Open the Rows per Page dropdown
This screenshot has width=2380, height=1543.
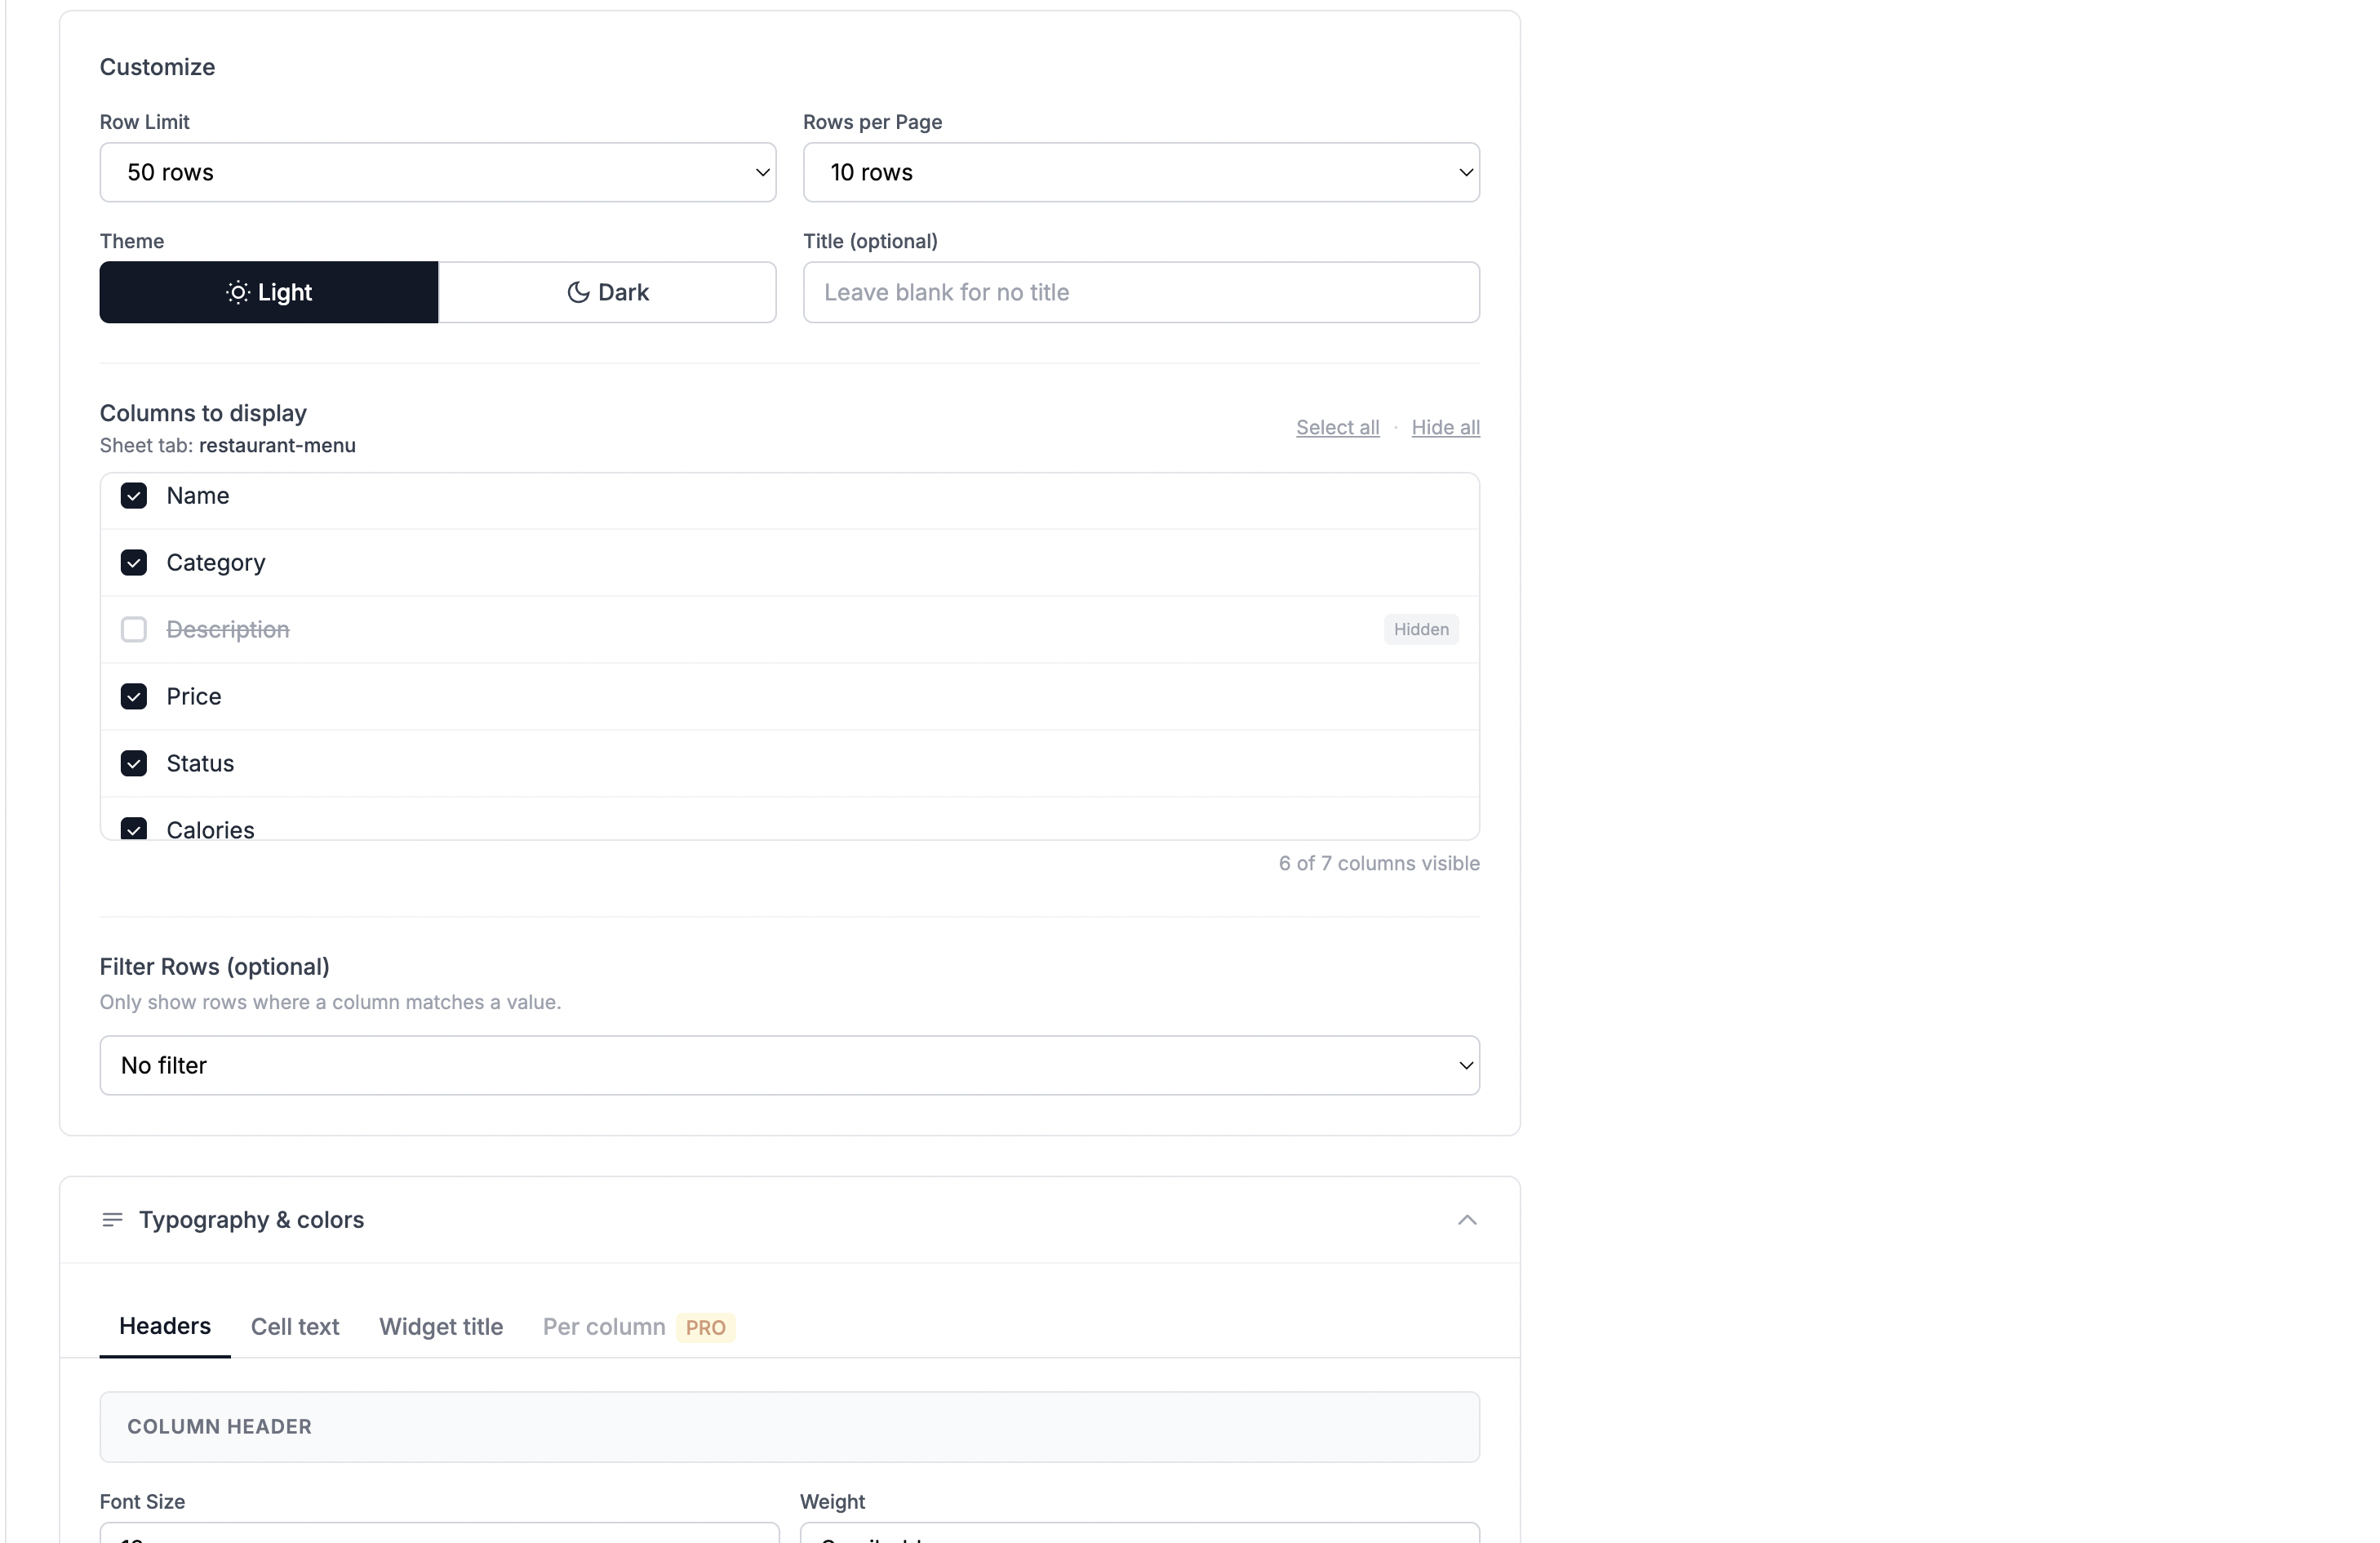click(x=1140, y=173)
